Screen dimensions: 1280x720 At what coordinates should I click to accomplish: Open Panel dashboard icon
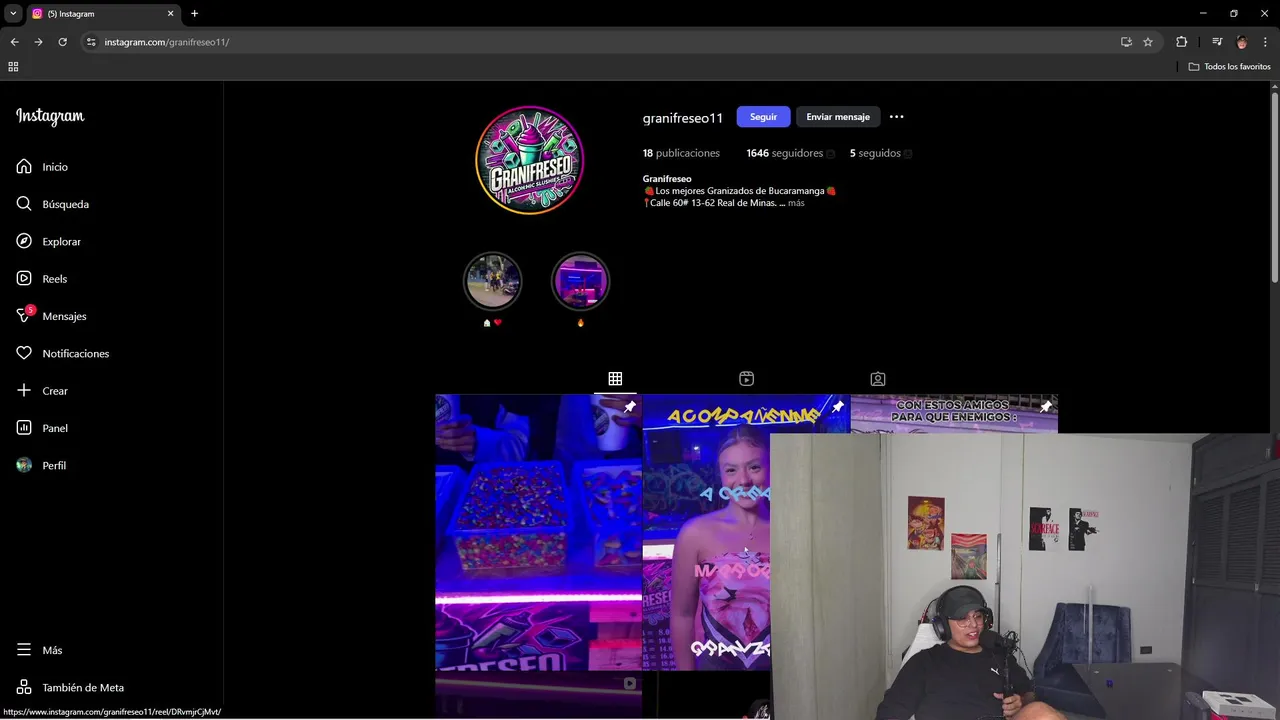[24, 428]
